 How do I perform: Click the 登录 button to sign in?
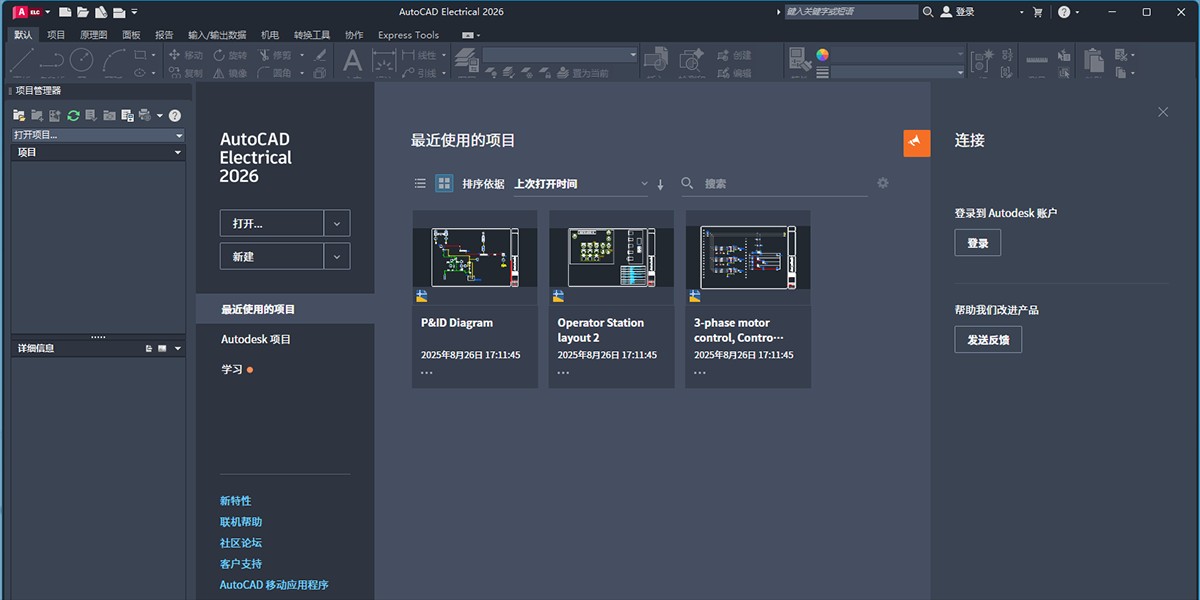pos(977,242)
